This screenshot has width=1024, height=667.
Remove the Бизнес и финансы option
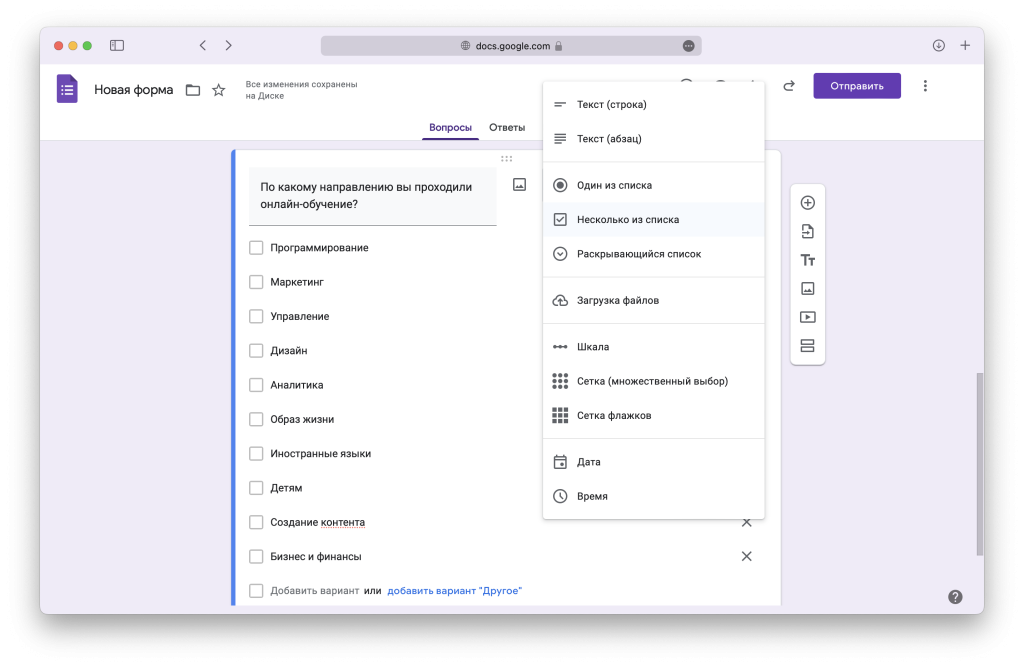[746, 557]
